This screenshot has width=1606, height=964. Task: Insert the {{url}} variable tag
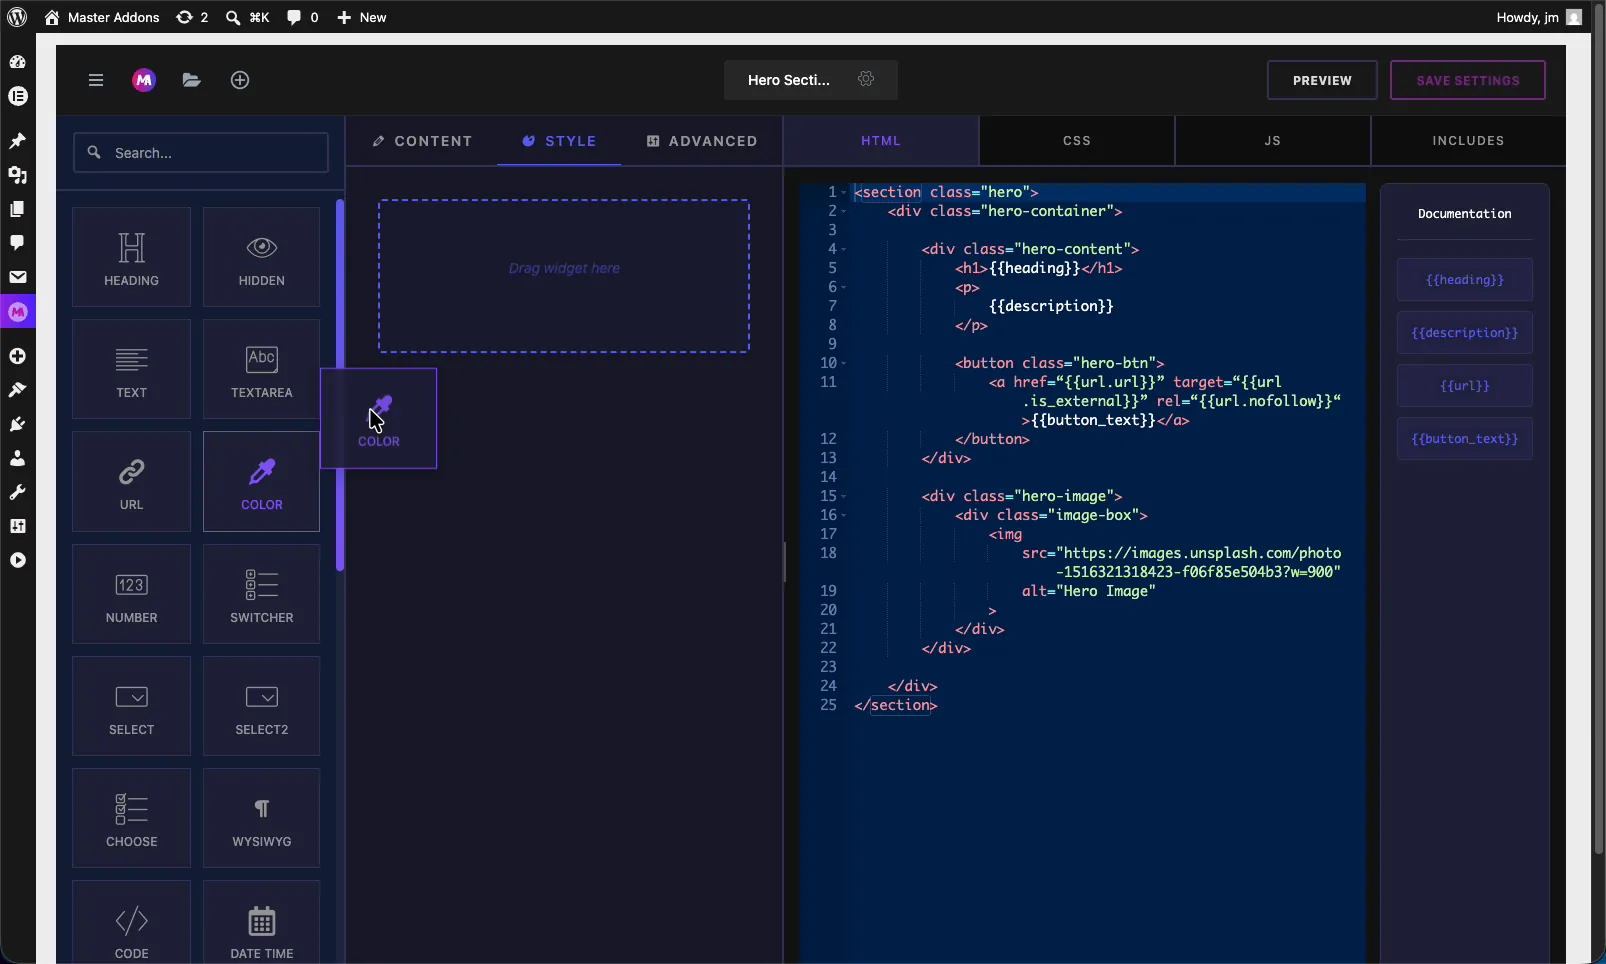pos(1465,386)
